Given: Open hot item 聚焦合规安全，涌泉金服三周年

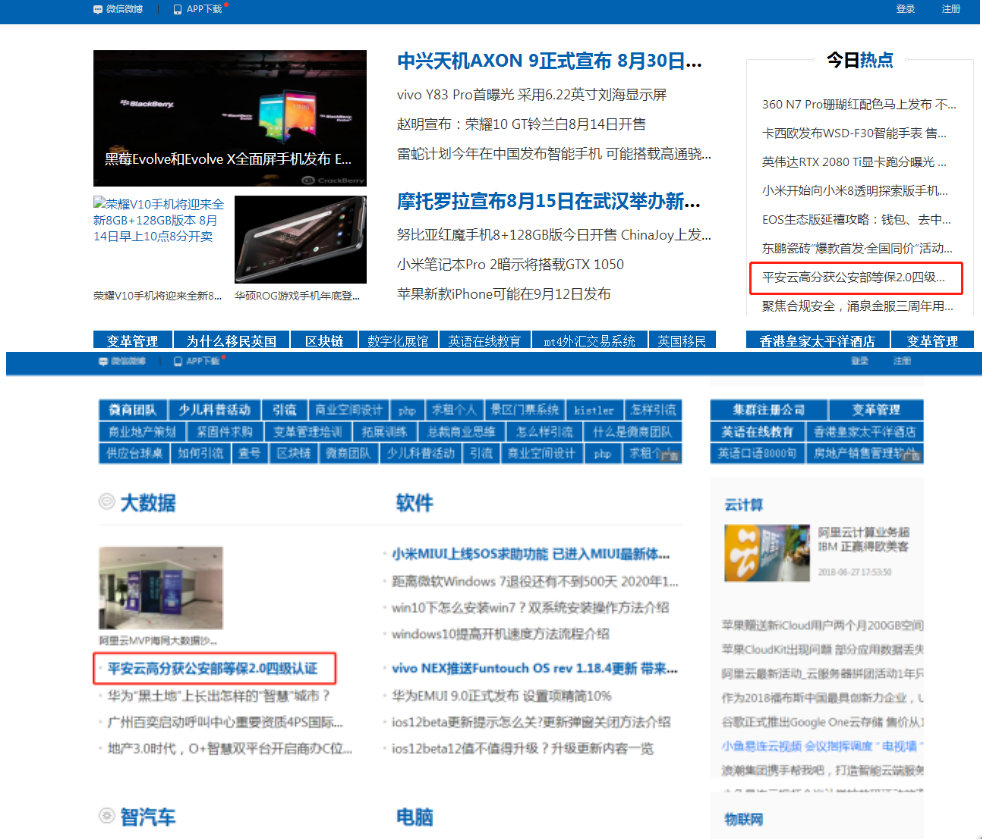Looking at the screenshot, I should 857,306.
